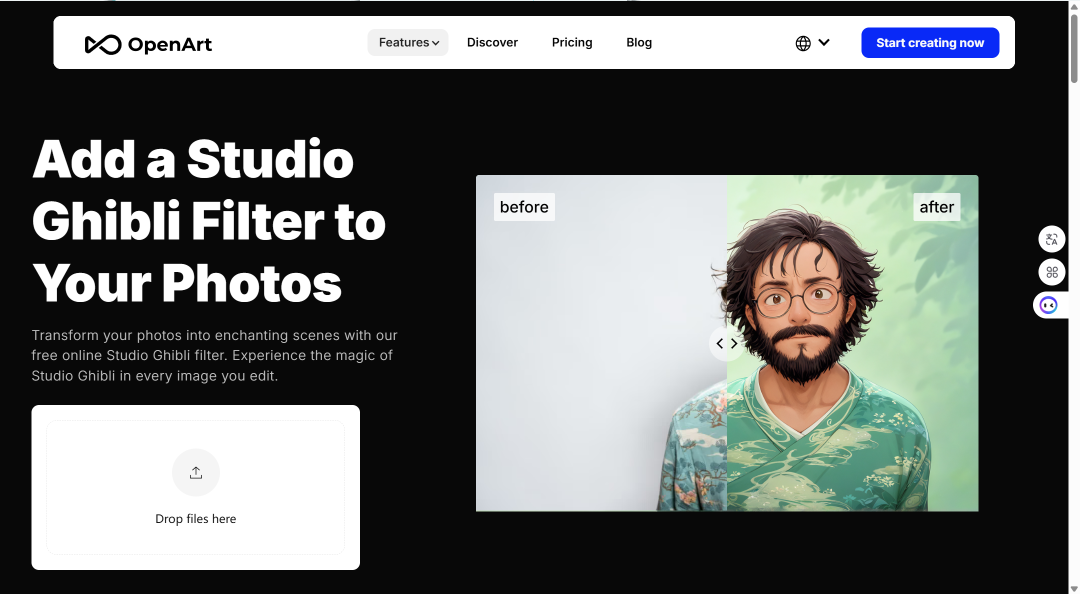This screenshot has height=594, width=1080.
Task: Click the after label on the image
Action: point(936,207)
